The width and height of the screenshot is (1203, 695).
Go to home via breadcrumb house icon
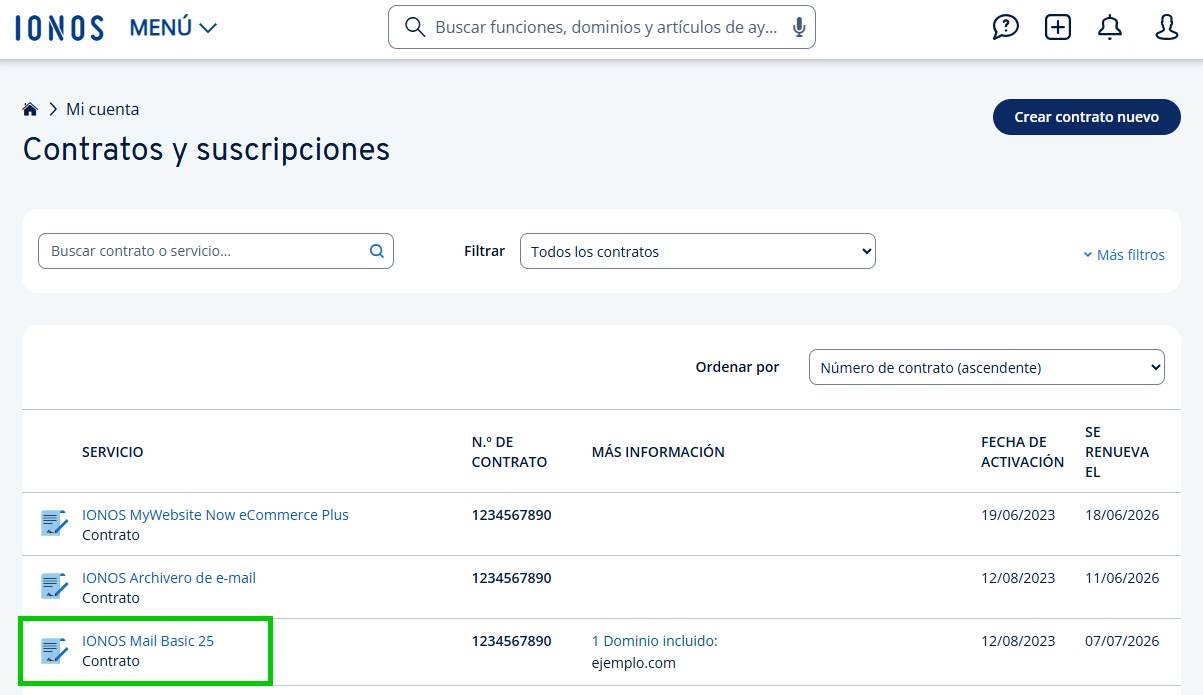point(30,109)
